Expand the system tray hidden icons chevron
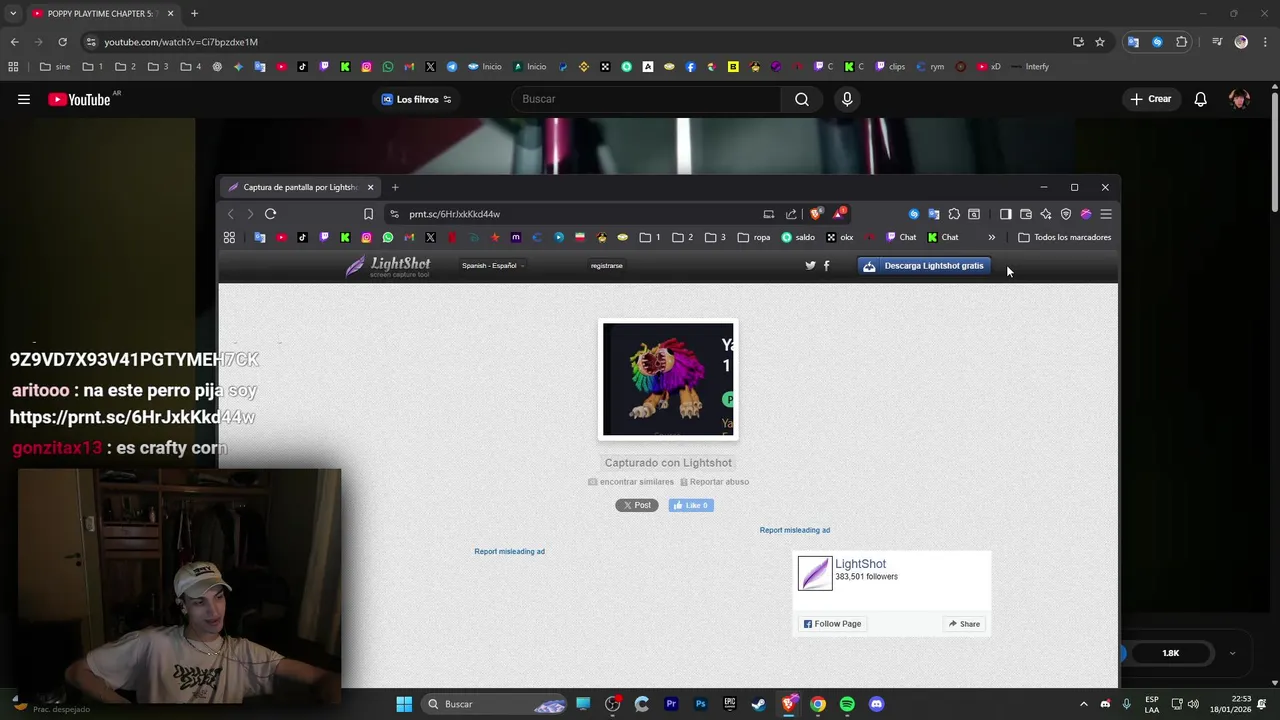 (x=1083, y=704)
